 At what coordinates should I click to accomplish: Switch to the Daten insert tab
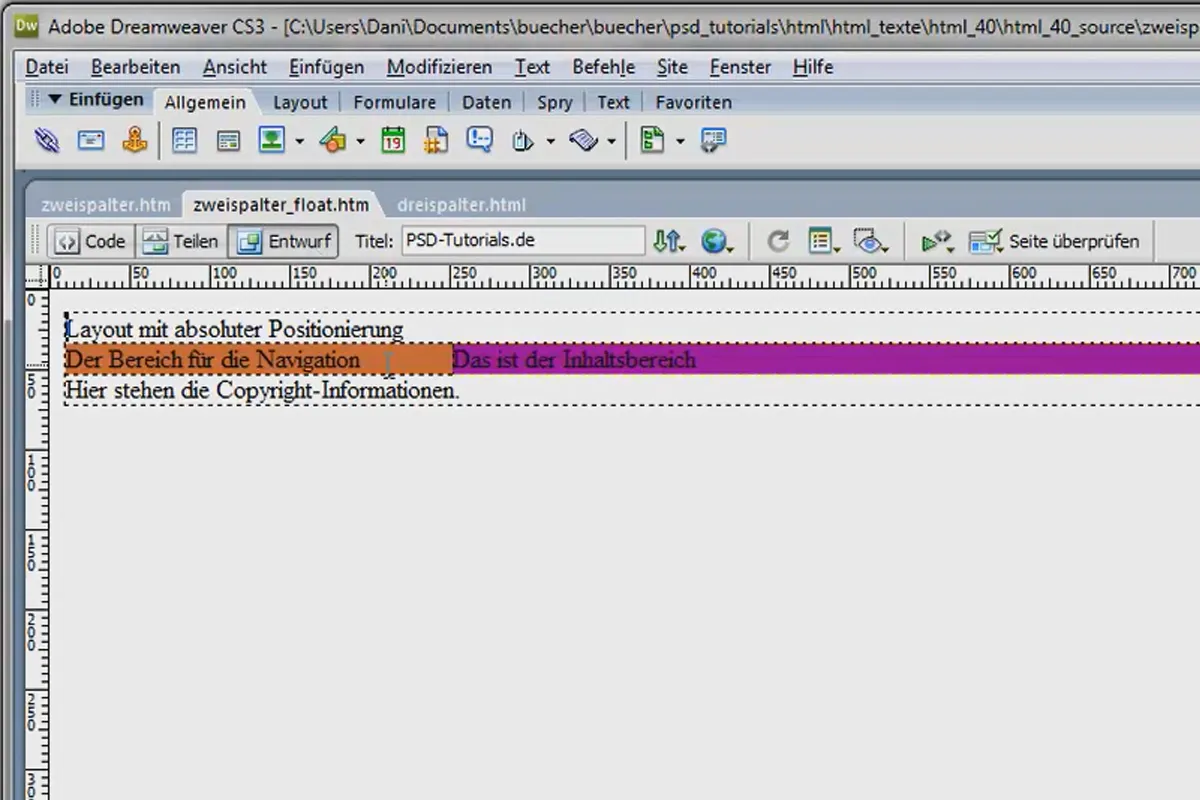click(x=486, y=102)
